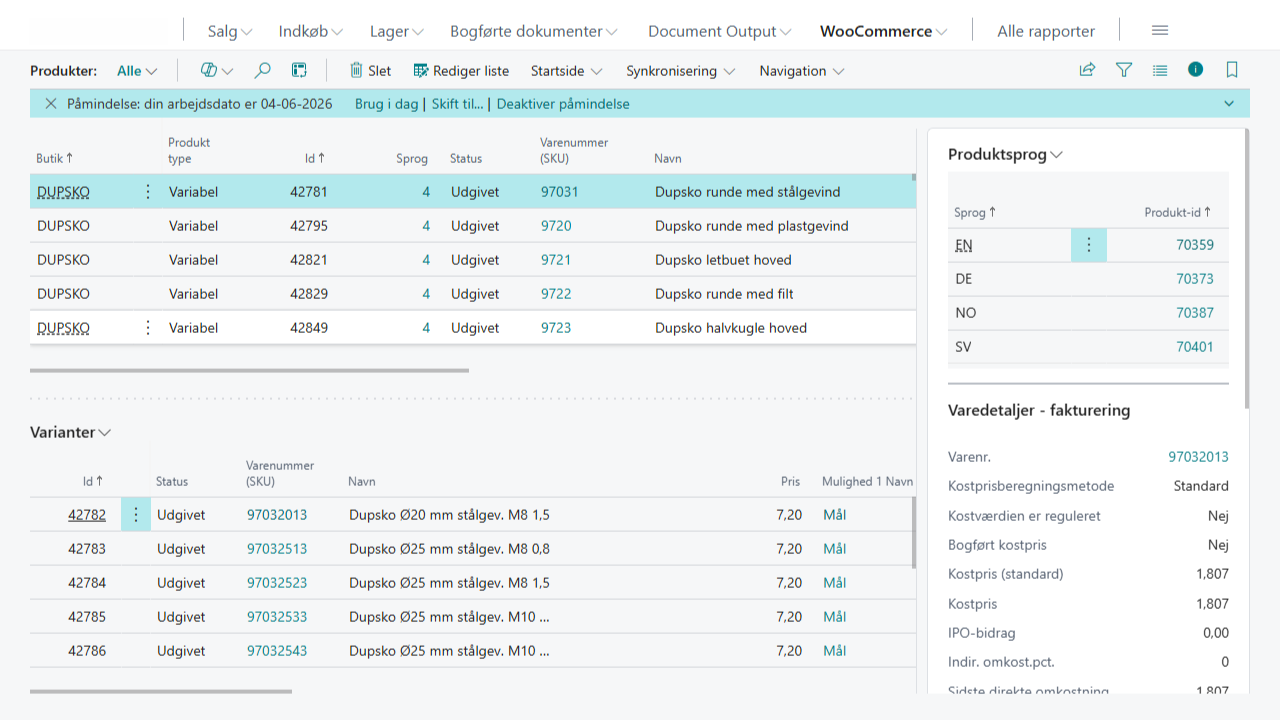Open the Alle view selector dropdown
1280x720 pixels.
coord(137,71)
